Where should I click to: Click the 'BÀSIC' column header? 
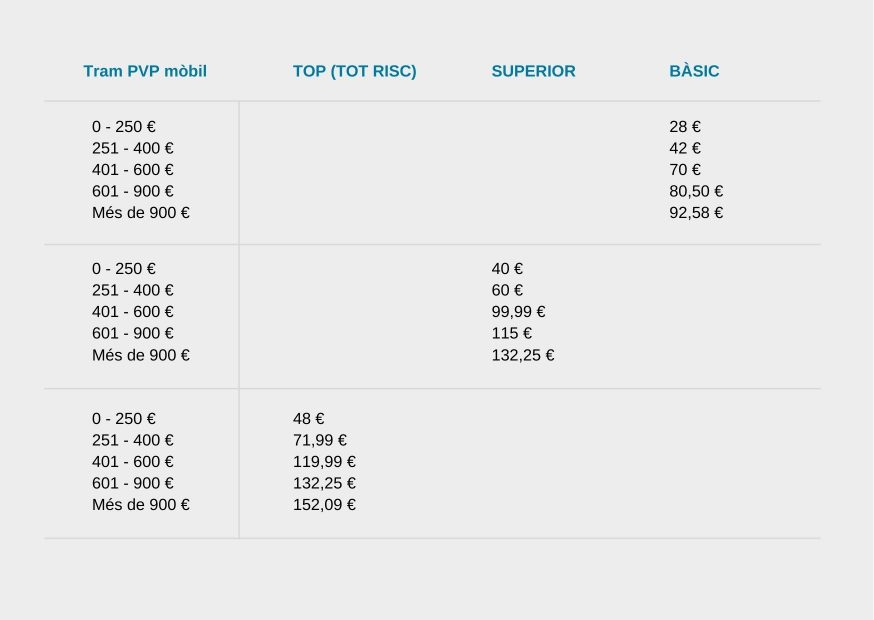coord(694,71)
